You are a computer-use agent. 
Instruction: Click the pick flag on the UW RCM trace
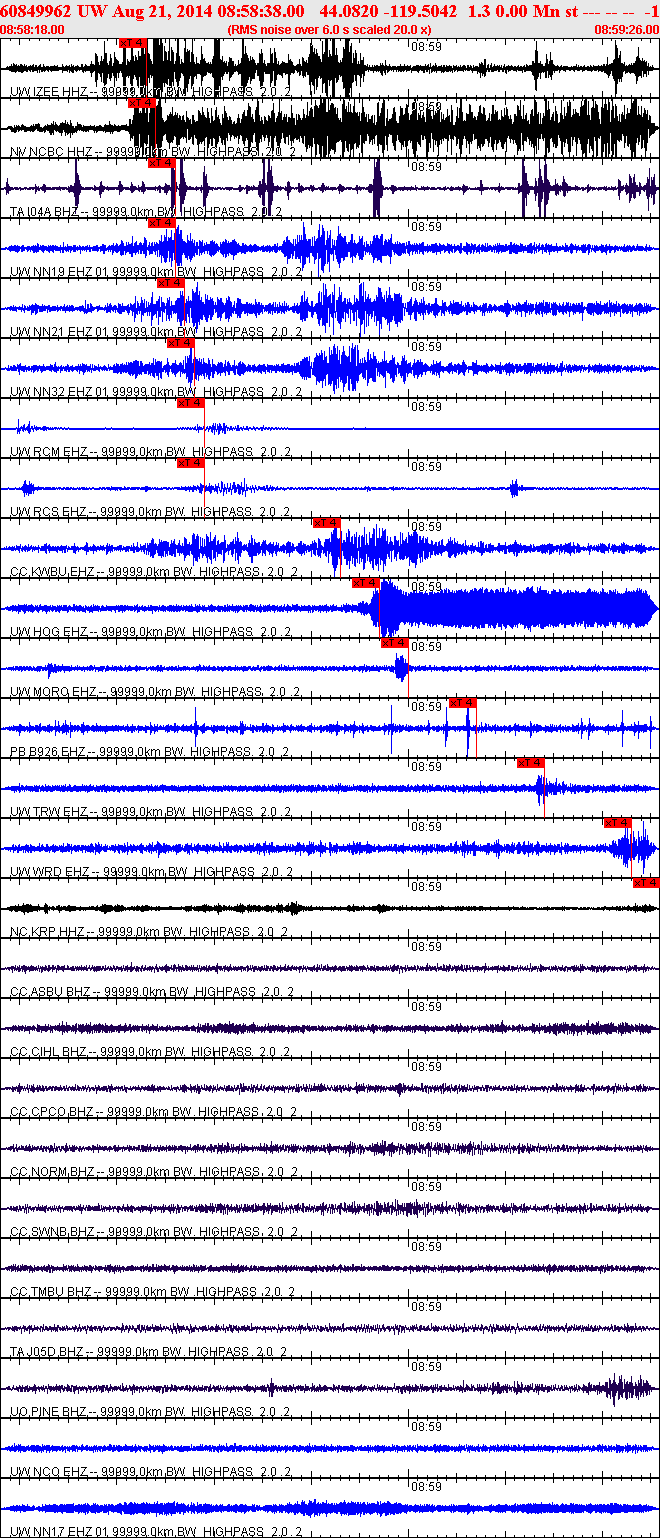click(190, 402)
